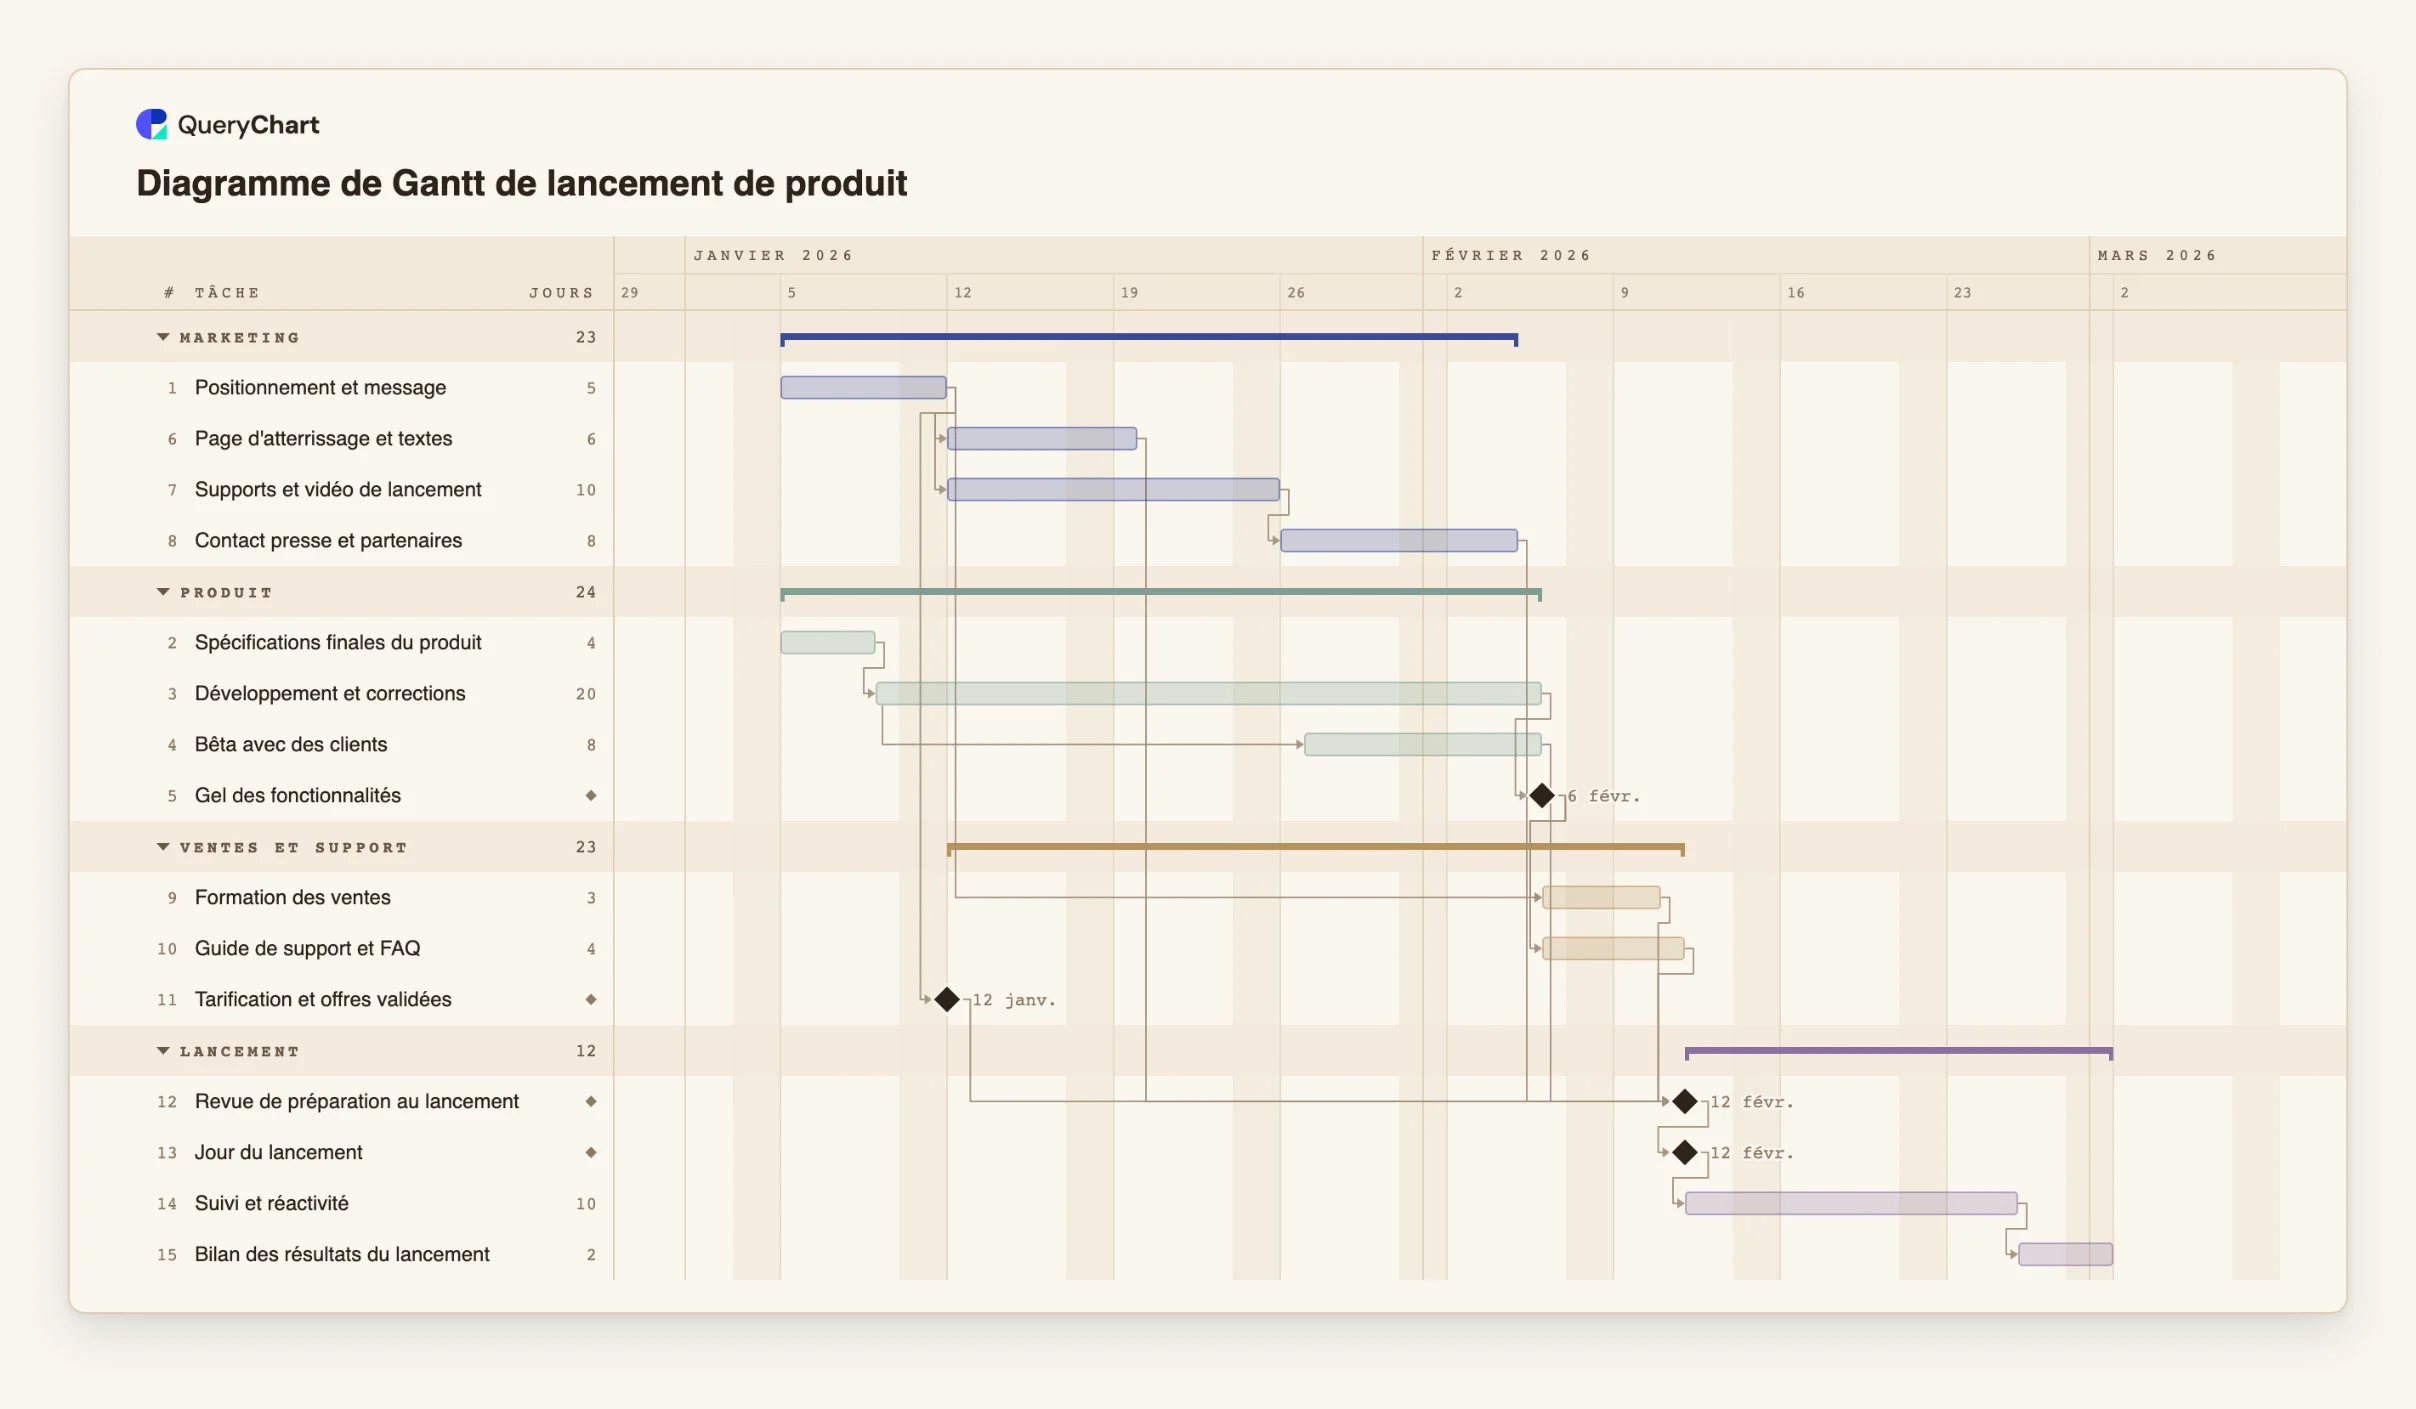The height and width of the screenshot is (1409, 2416).
Task: Click the Développement et corrections bar
Action: point(1208,693)
